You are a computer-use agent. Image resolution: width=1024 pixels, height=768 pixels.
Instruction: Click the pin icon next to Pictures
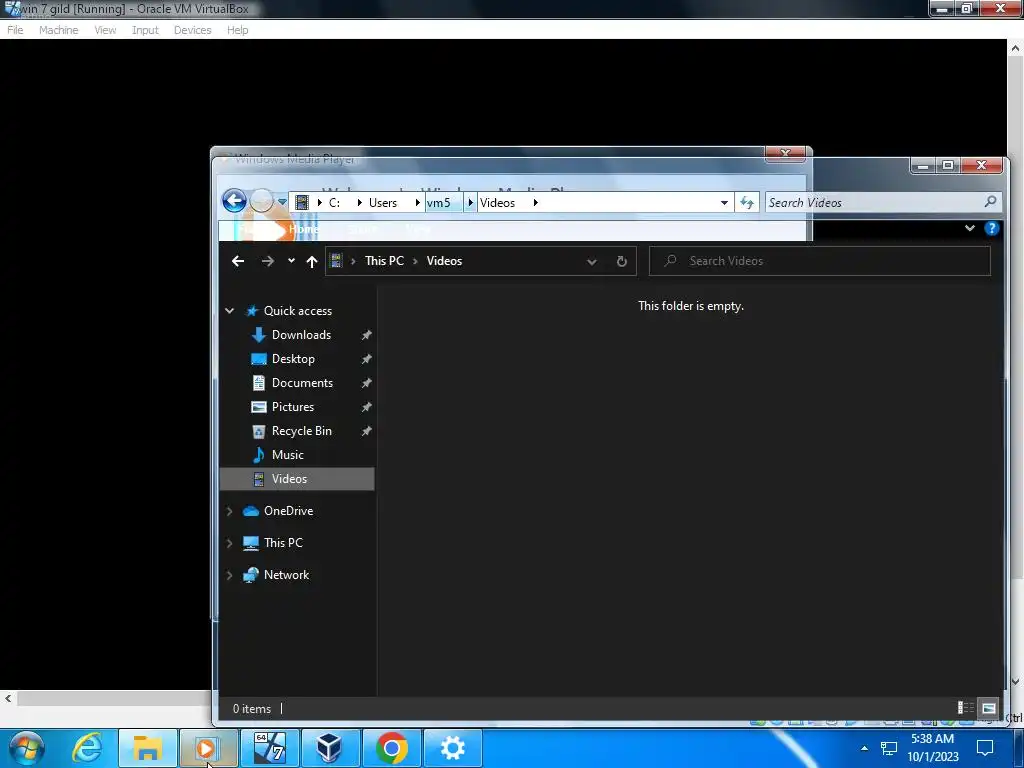pos(366,408)
